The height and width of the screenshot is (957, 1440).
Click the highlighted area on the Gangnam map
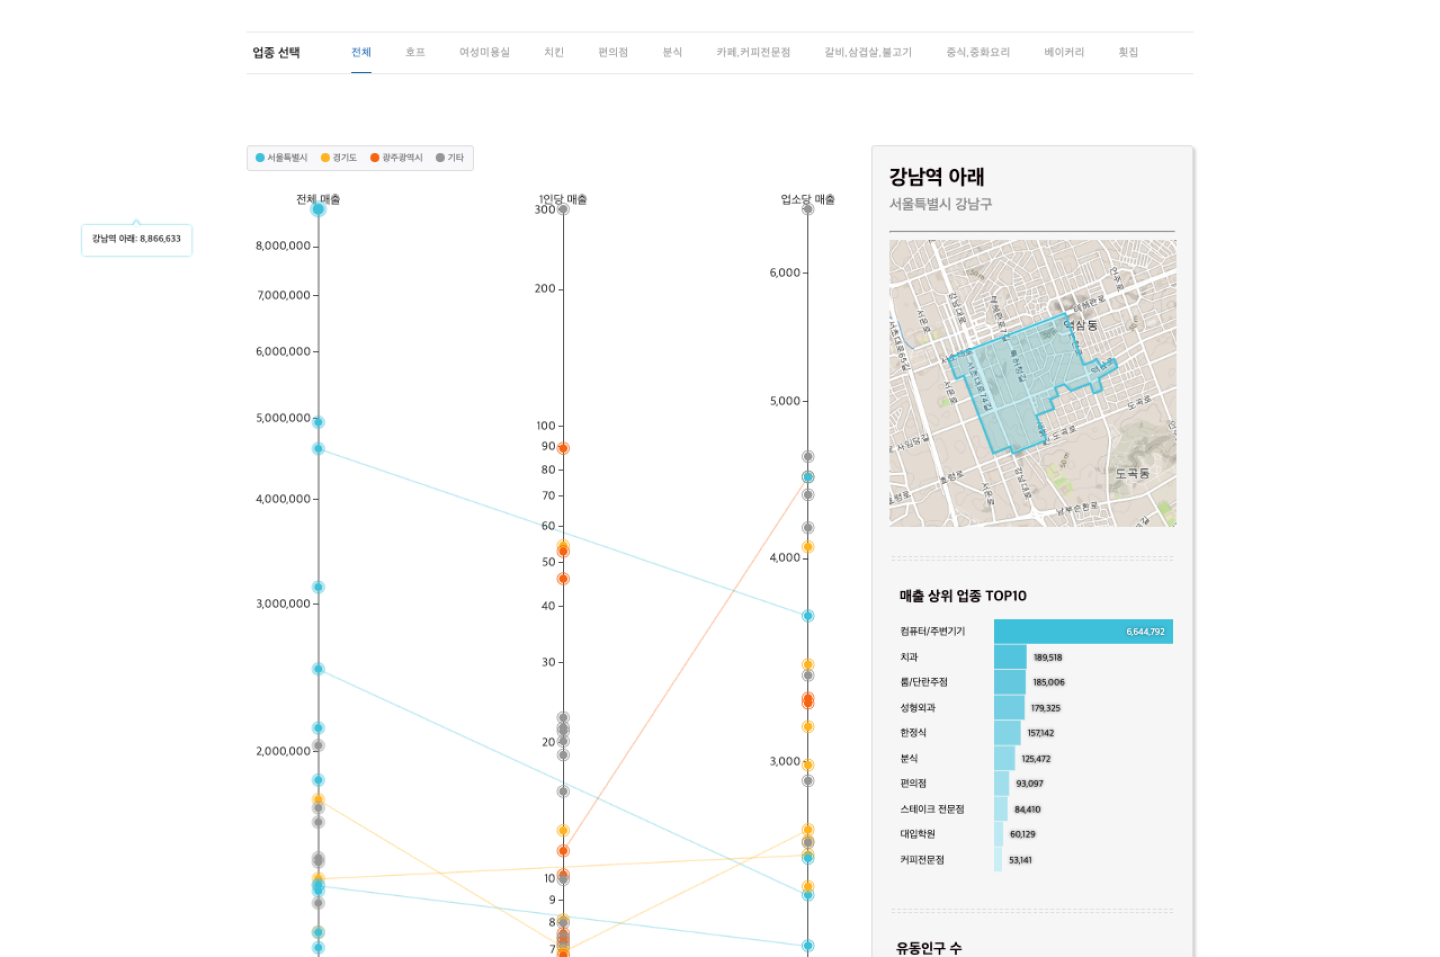pos(1020,380)
